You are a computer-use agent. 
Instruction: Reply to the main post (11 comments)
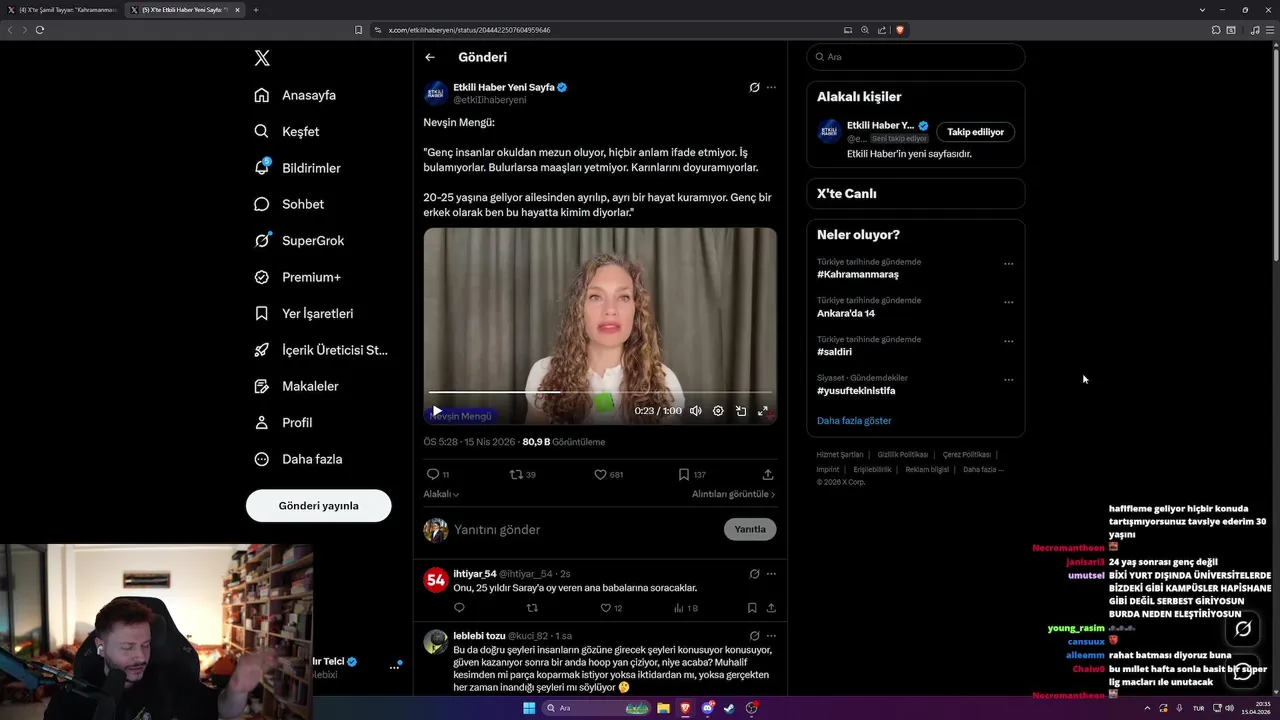tap(437, 474)
